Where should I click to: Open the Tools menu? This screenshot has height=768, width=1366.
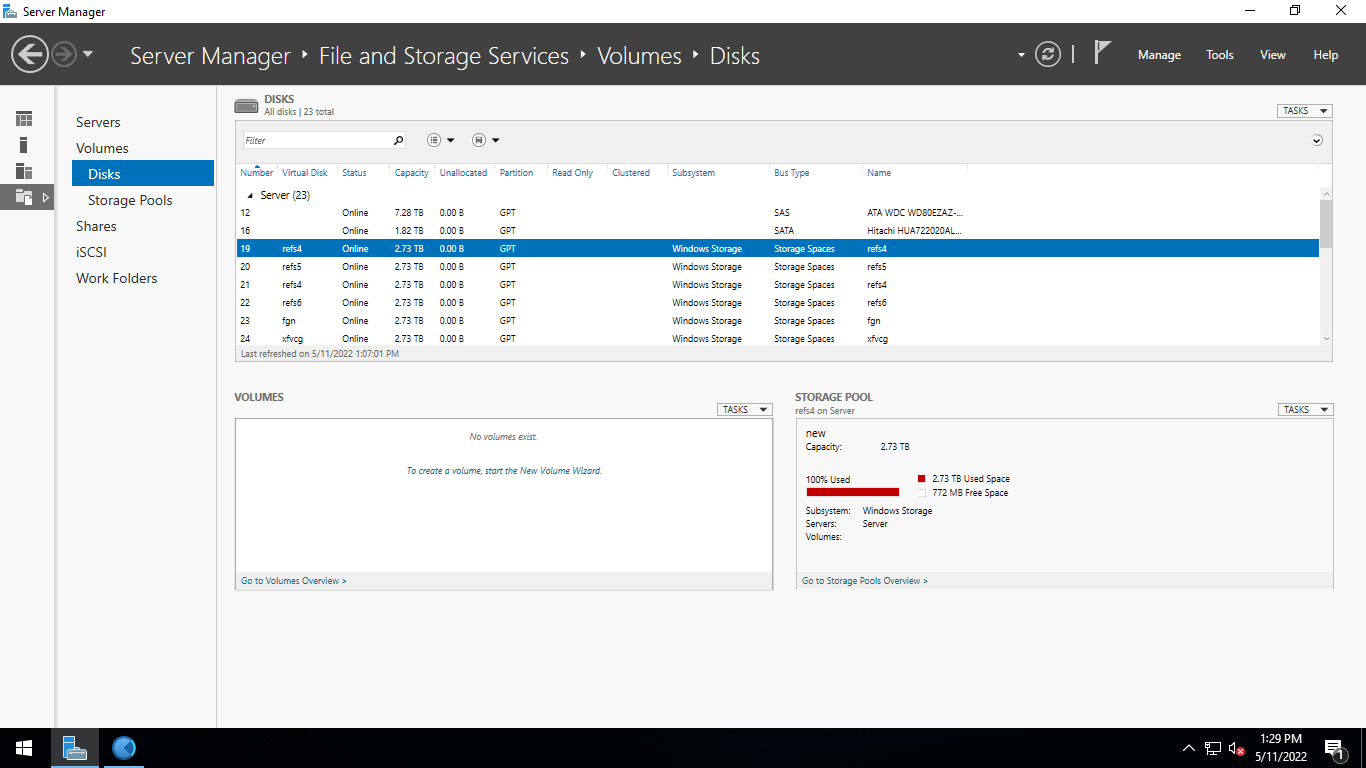pos(1219,55)
